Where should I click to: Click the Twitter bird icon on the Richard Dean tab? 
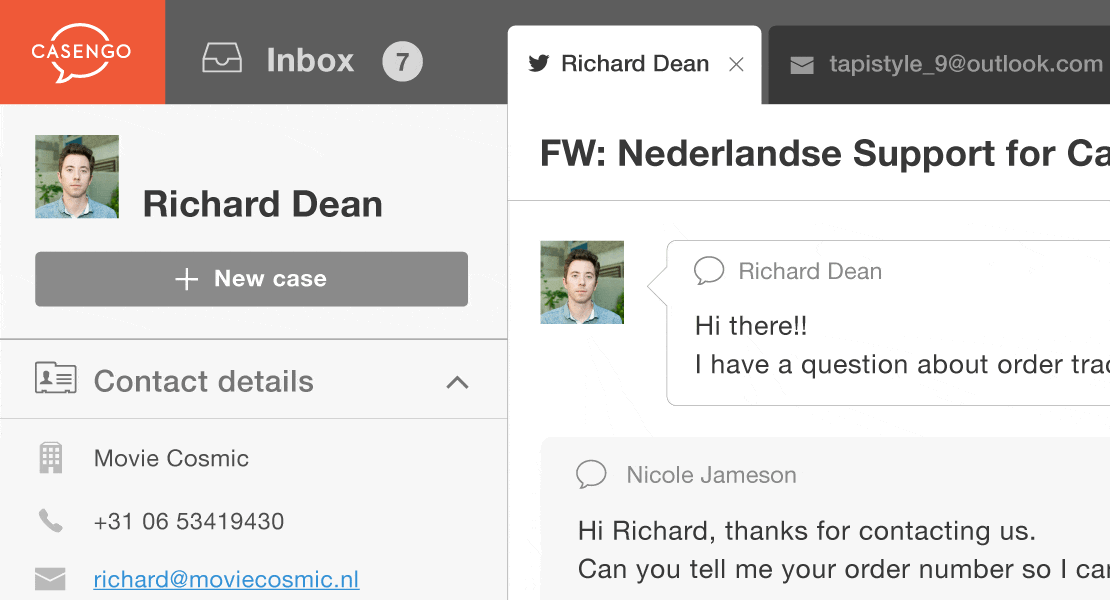(539, 64)
